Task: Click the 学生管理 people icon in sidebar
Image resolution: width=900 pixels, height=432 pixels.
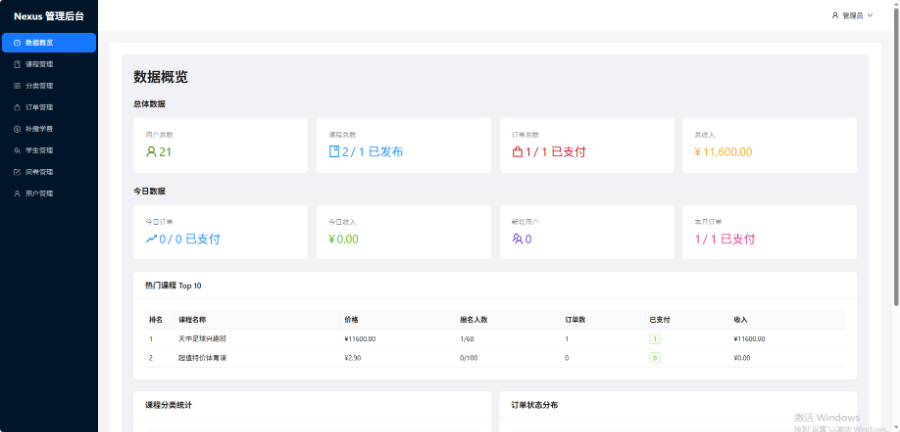Action: click(17, 150)
